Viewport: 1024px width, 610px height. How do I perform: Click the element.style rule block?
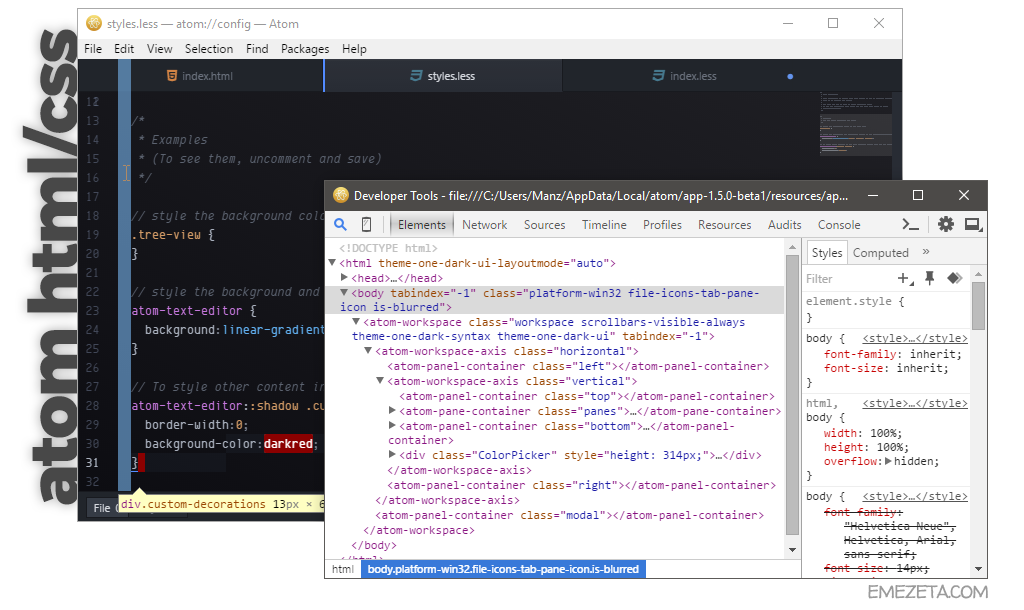pos(887,309)
